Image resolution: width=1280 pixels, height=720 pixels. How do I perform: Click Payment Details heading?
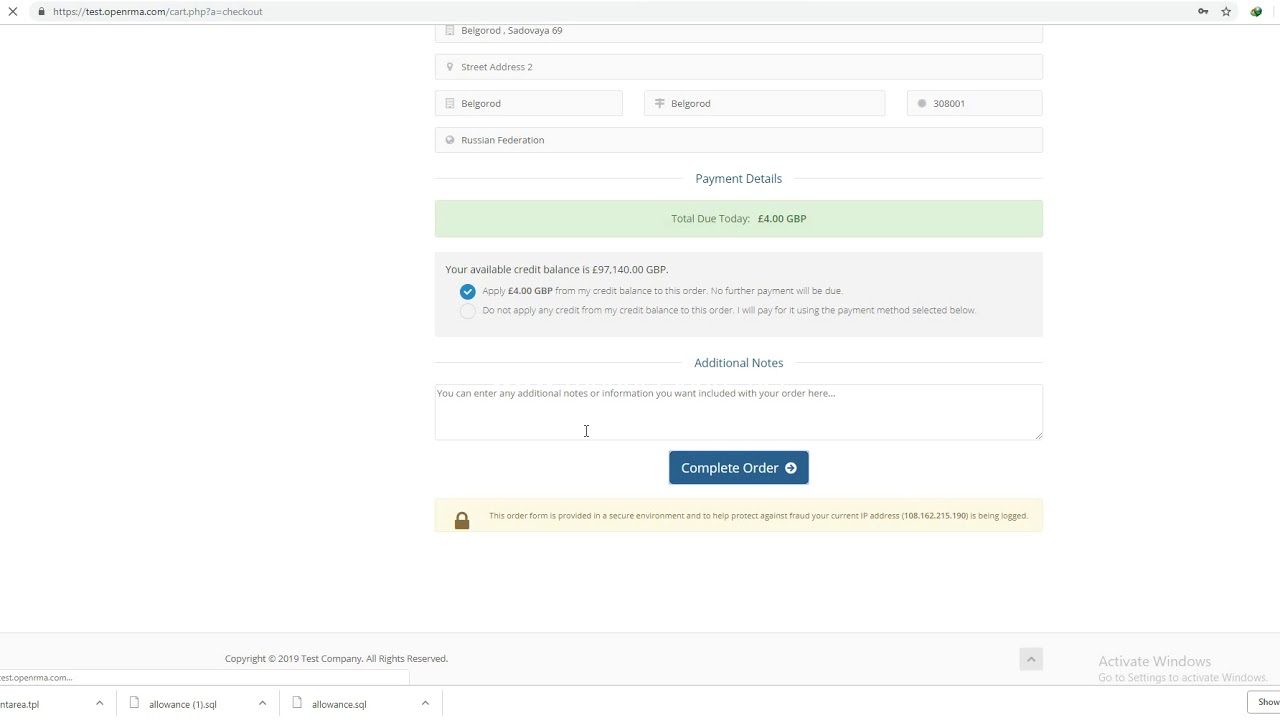click(x=739, y=179)
